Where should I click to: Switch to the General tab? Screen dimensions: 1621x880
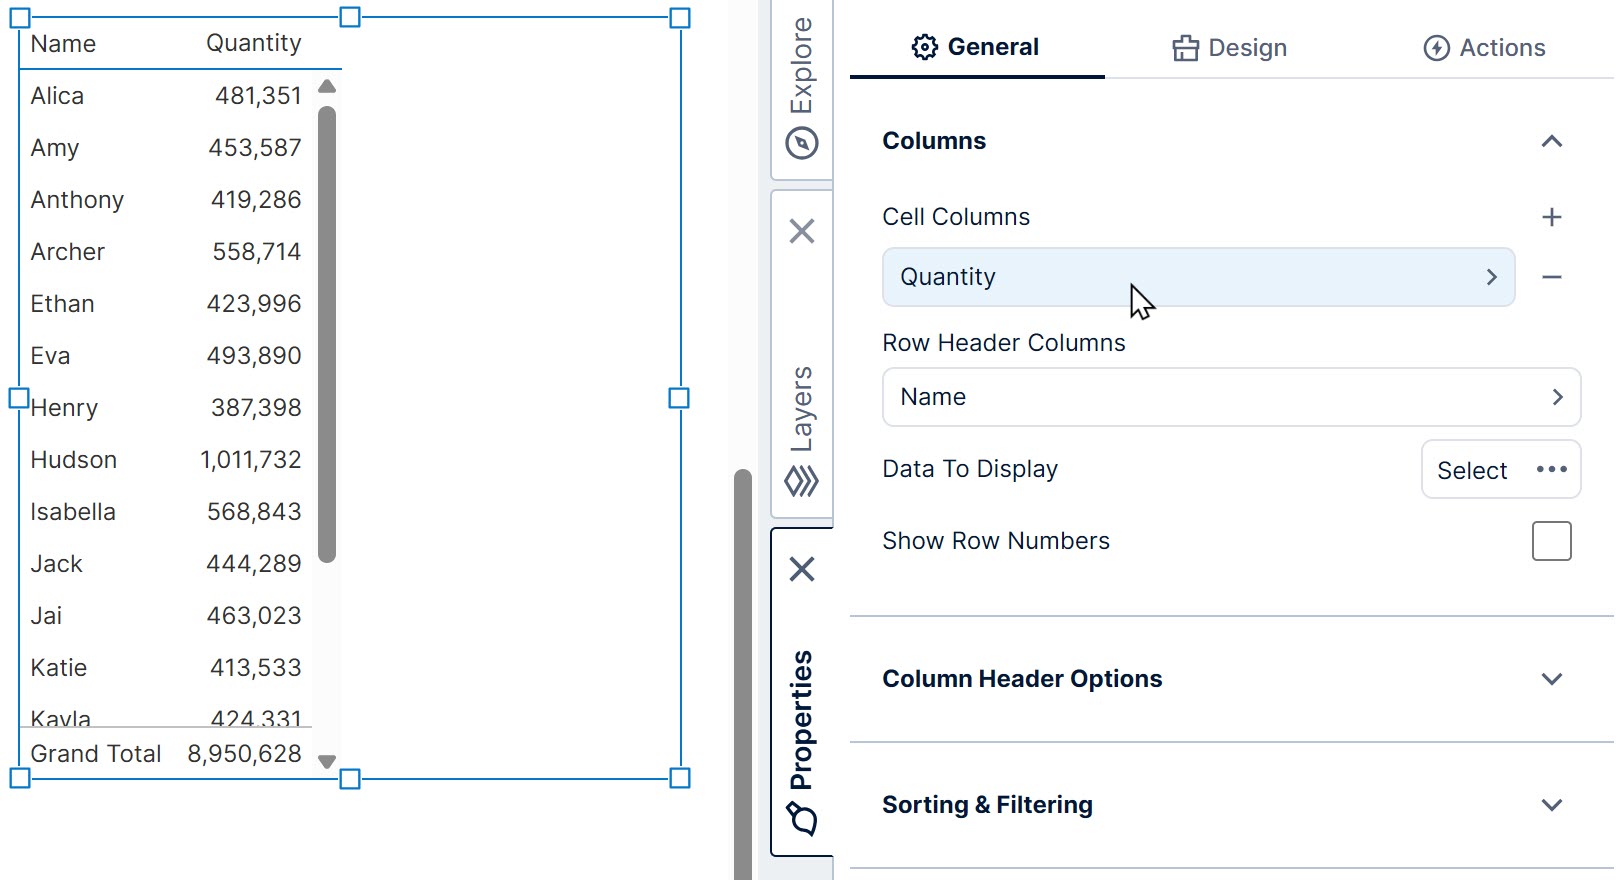click(x=975, y=46)
